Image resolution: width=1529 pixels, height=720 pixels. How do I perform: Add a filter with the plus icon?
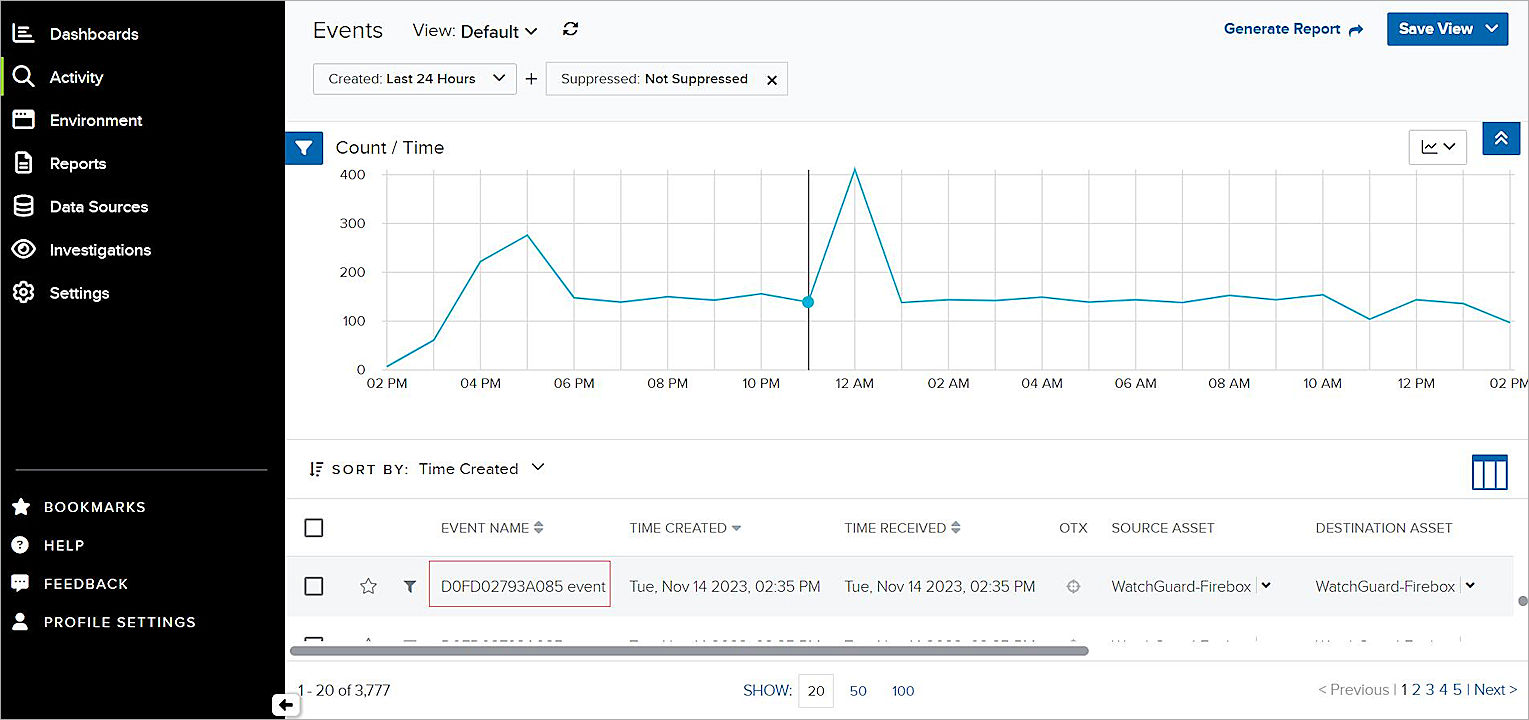click(531, 79)
